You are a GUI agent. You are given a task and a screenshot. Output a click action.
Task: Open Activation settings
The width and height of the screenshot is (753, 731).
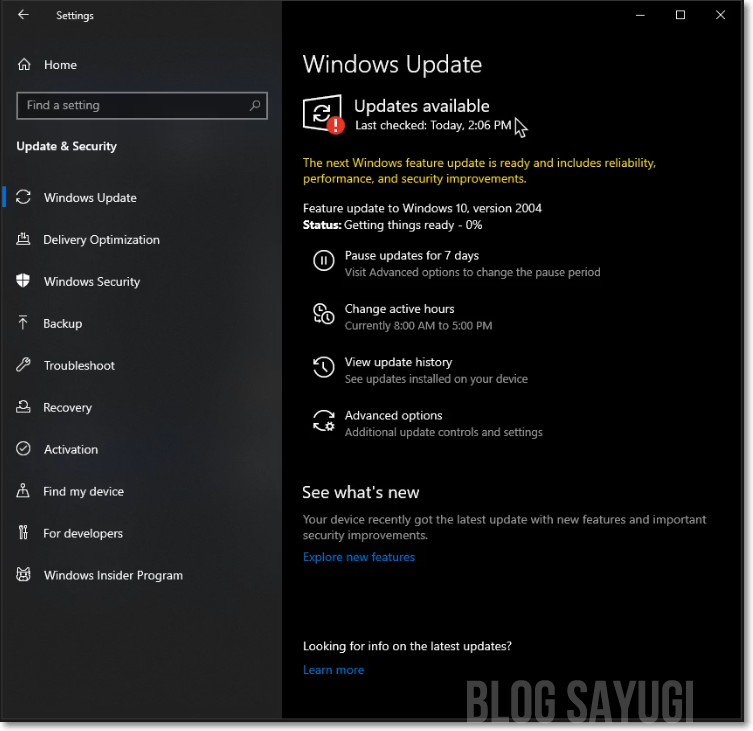click(x=71, y=449)
